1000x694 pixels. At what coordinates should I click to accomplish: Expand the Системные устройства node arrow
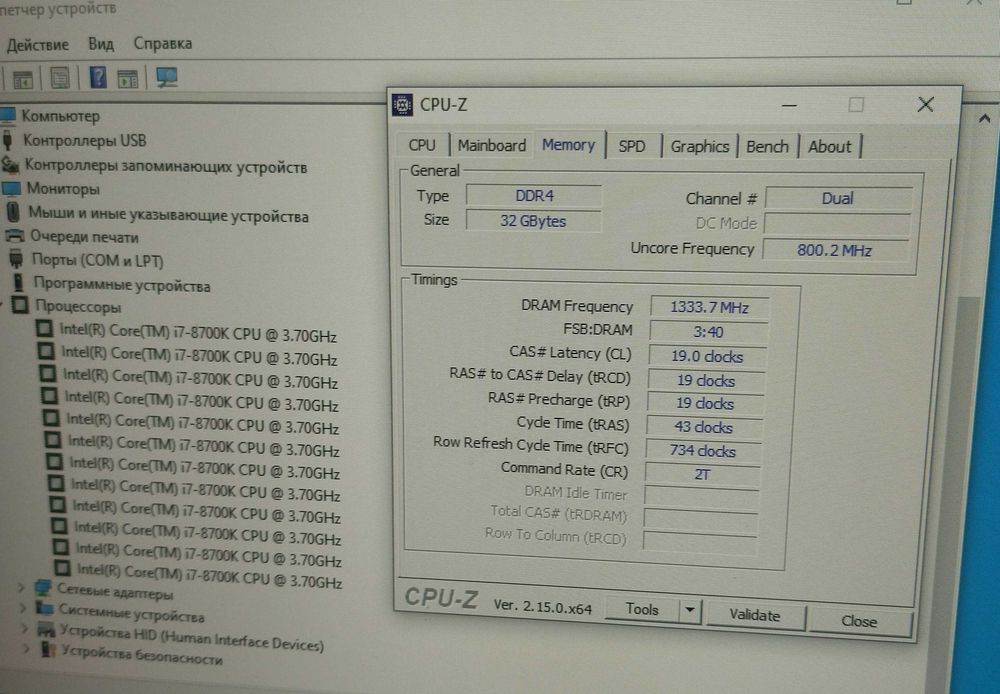23,608
